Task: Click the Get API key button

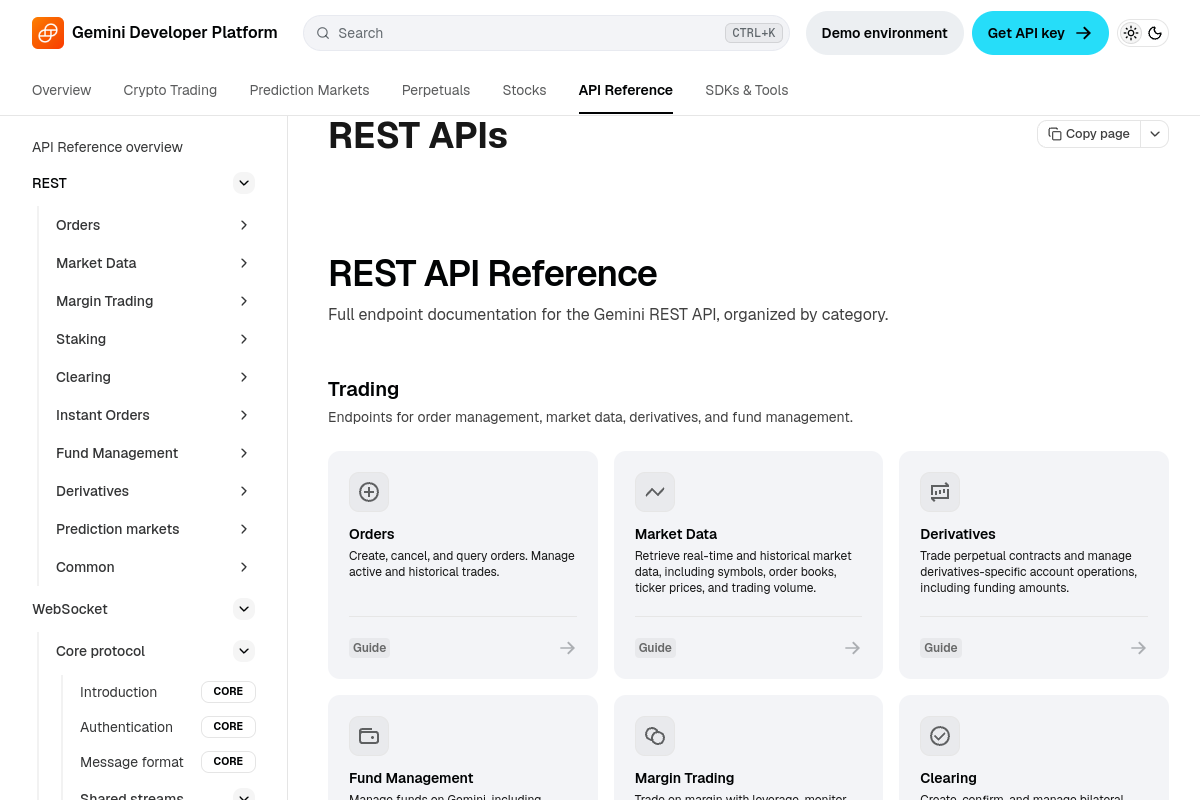Action: pyautogui.click(x=1040, y=33)
